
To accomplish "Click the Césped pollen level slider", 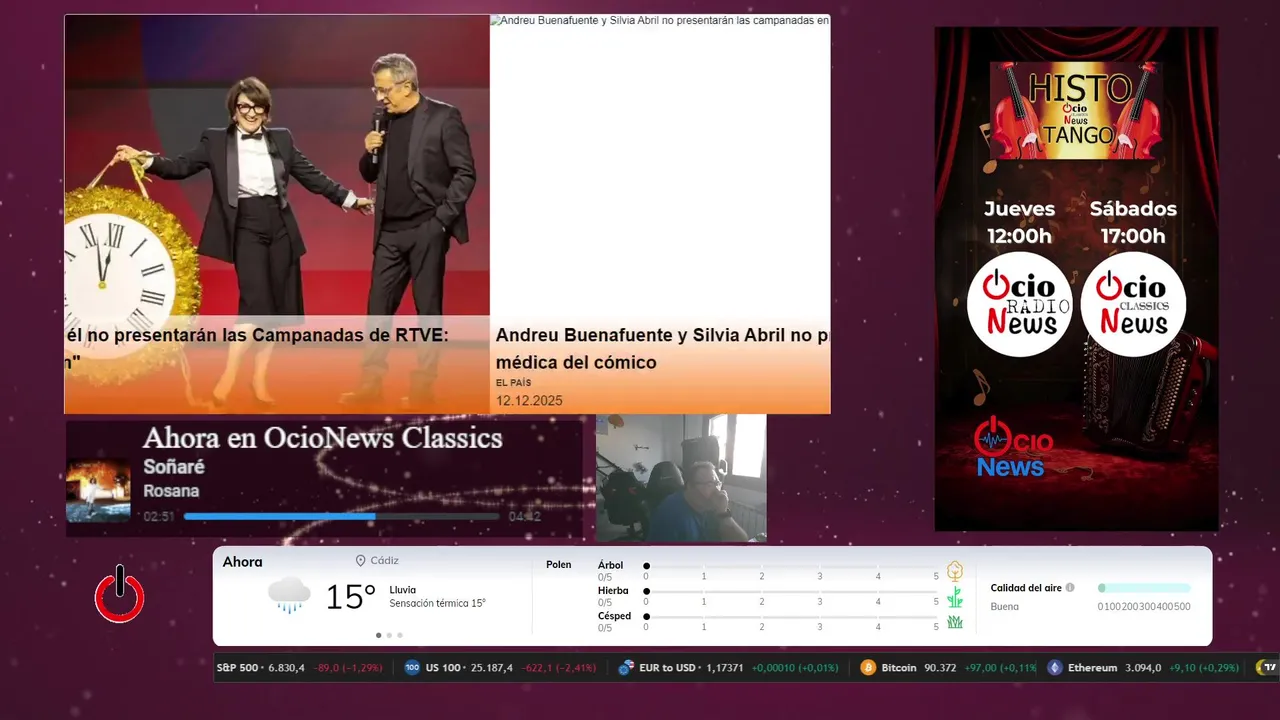I will coord(792,617).
